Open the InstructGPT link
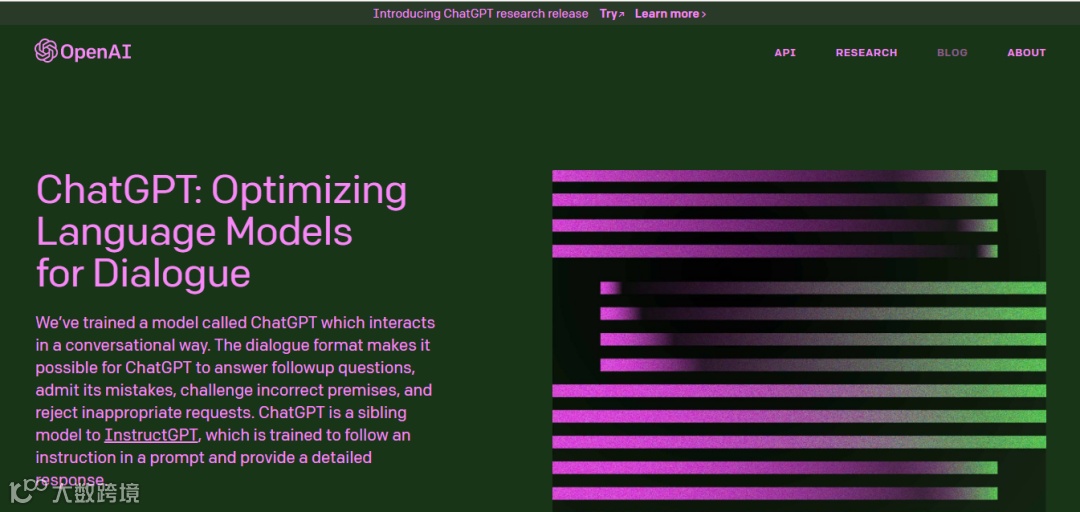1080x512 pixels. tap(152, 436)
